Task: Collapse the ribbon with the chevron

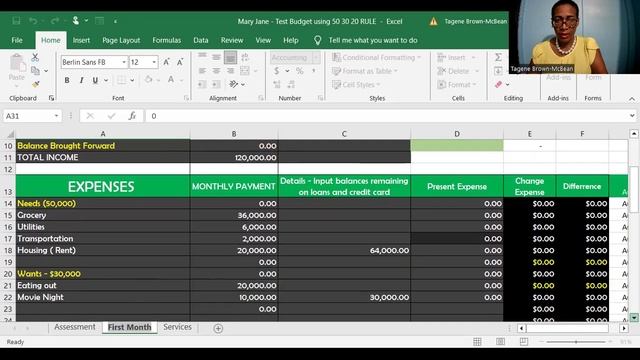Action: coord(631,99)
